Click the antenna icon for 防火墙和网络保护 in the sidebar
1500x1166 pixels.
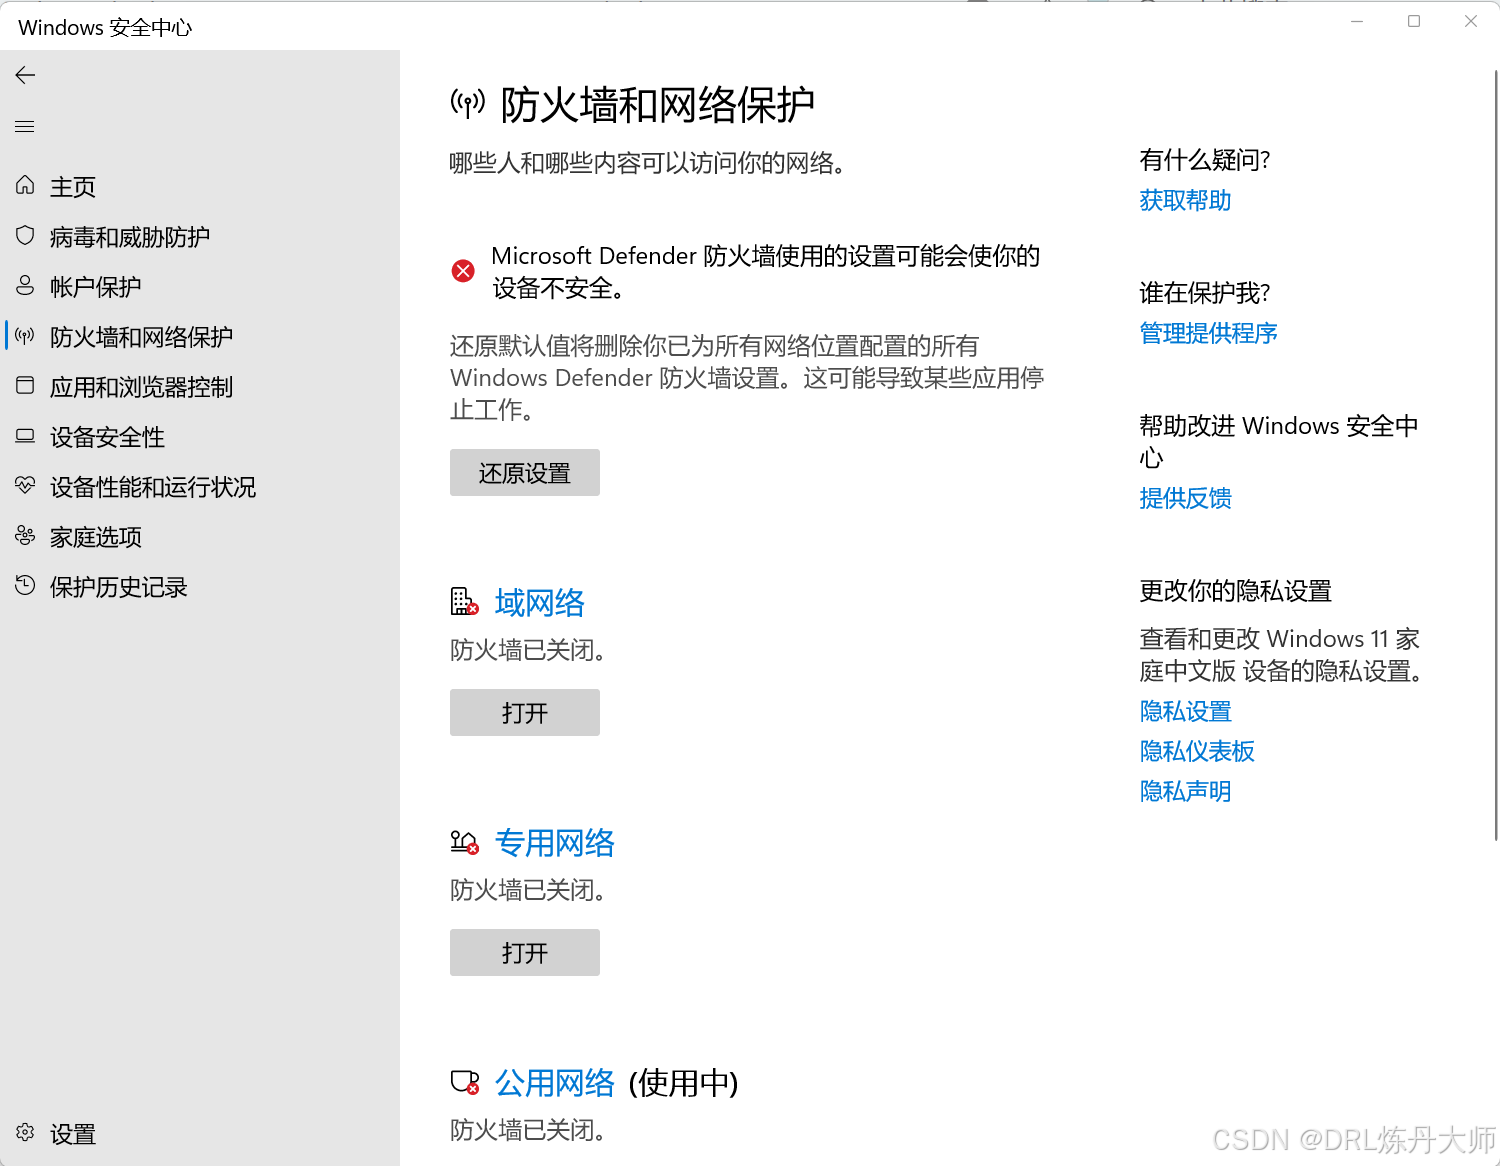click(25, 336)
